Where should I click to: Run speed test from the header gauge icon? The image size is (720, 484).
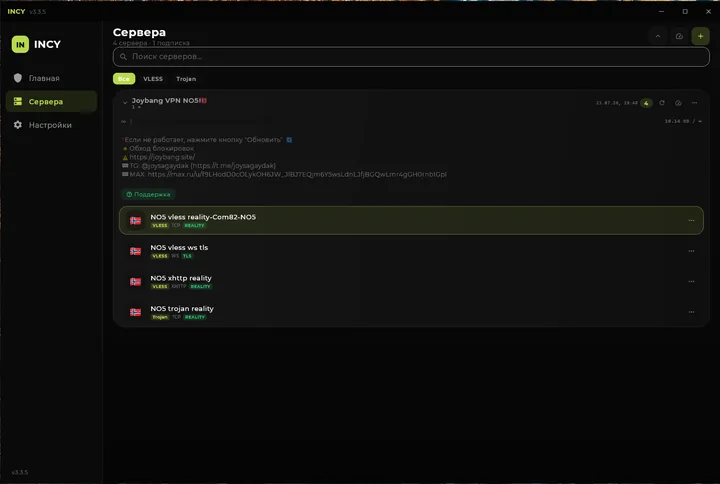679,36
